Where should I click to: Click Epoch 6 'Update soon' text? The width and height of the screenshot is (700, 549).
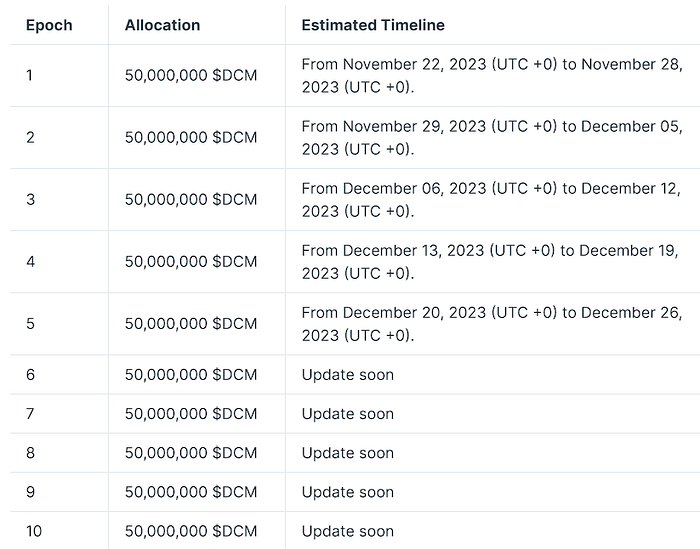pyautogui.click(x=348, y=375)
